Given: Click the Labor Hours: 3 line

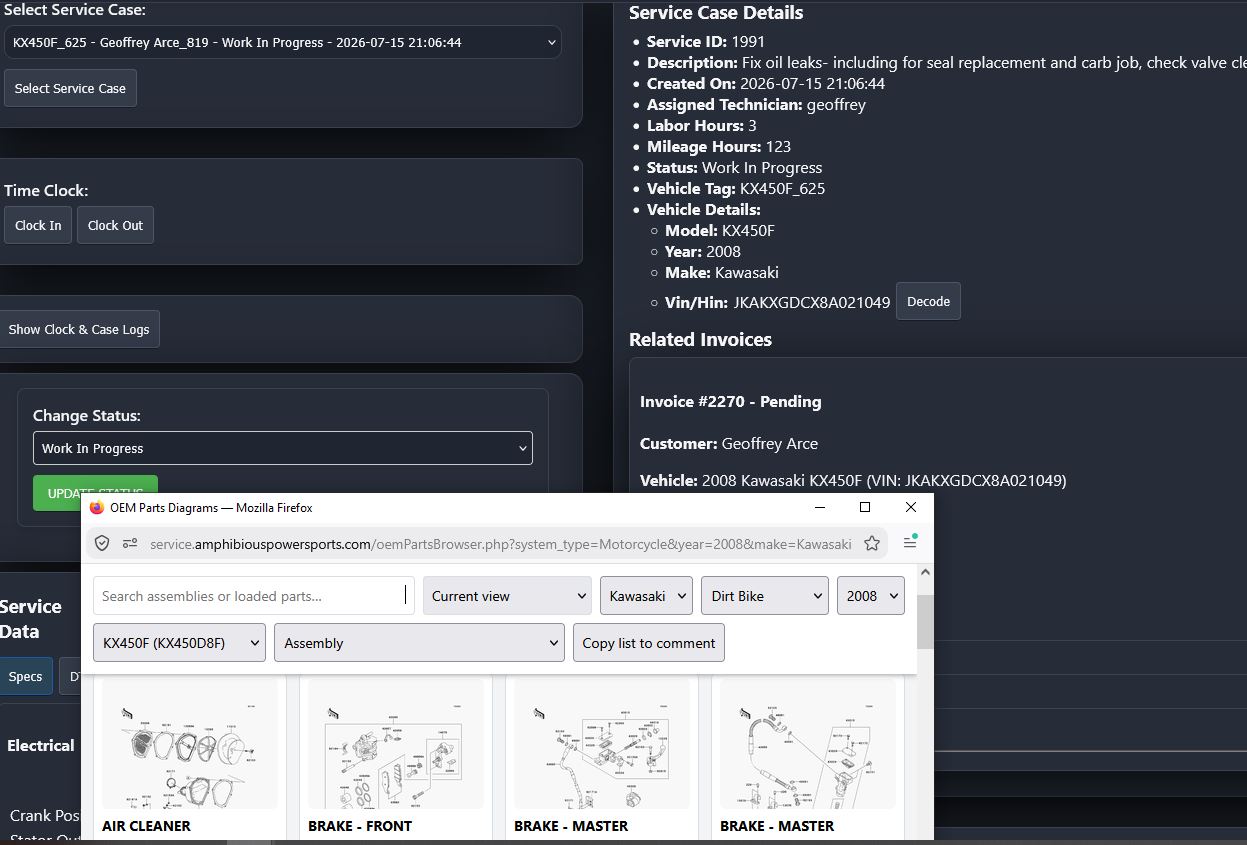Looking at the screenshot, I should pyautogui.click(x=702, y=125).
